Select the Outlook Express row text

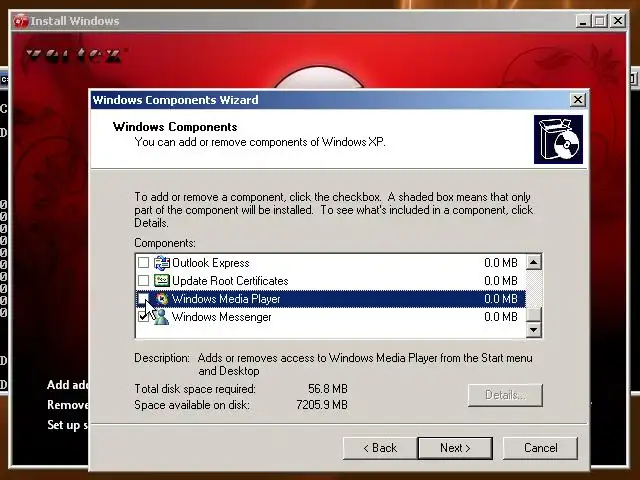211,263
